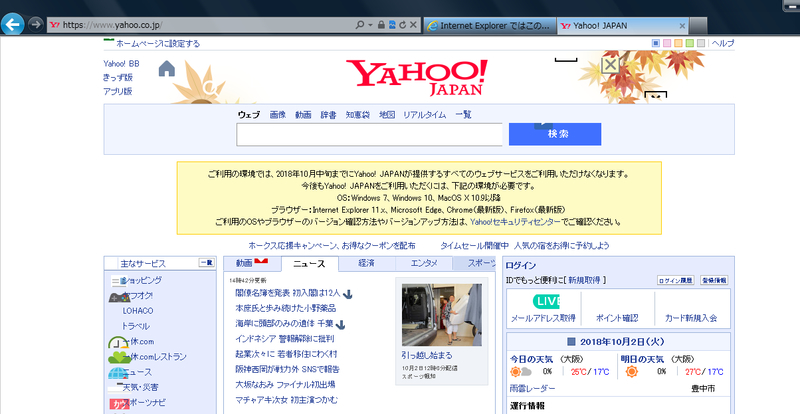Open the Yahoo!セキュリティセンター link

[x=515, y=222]
